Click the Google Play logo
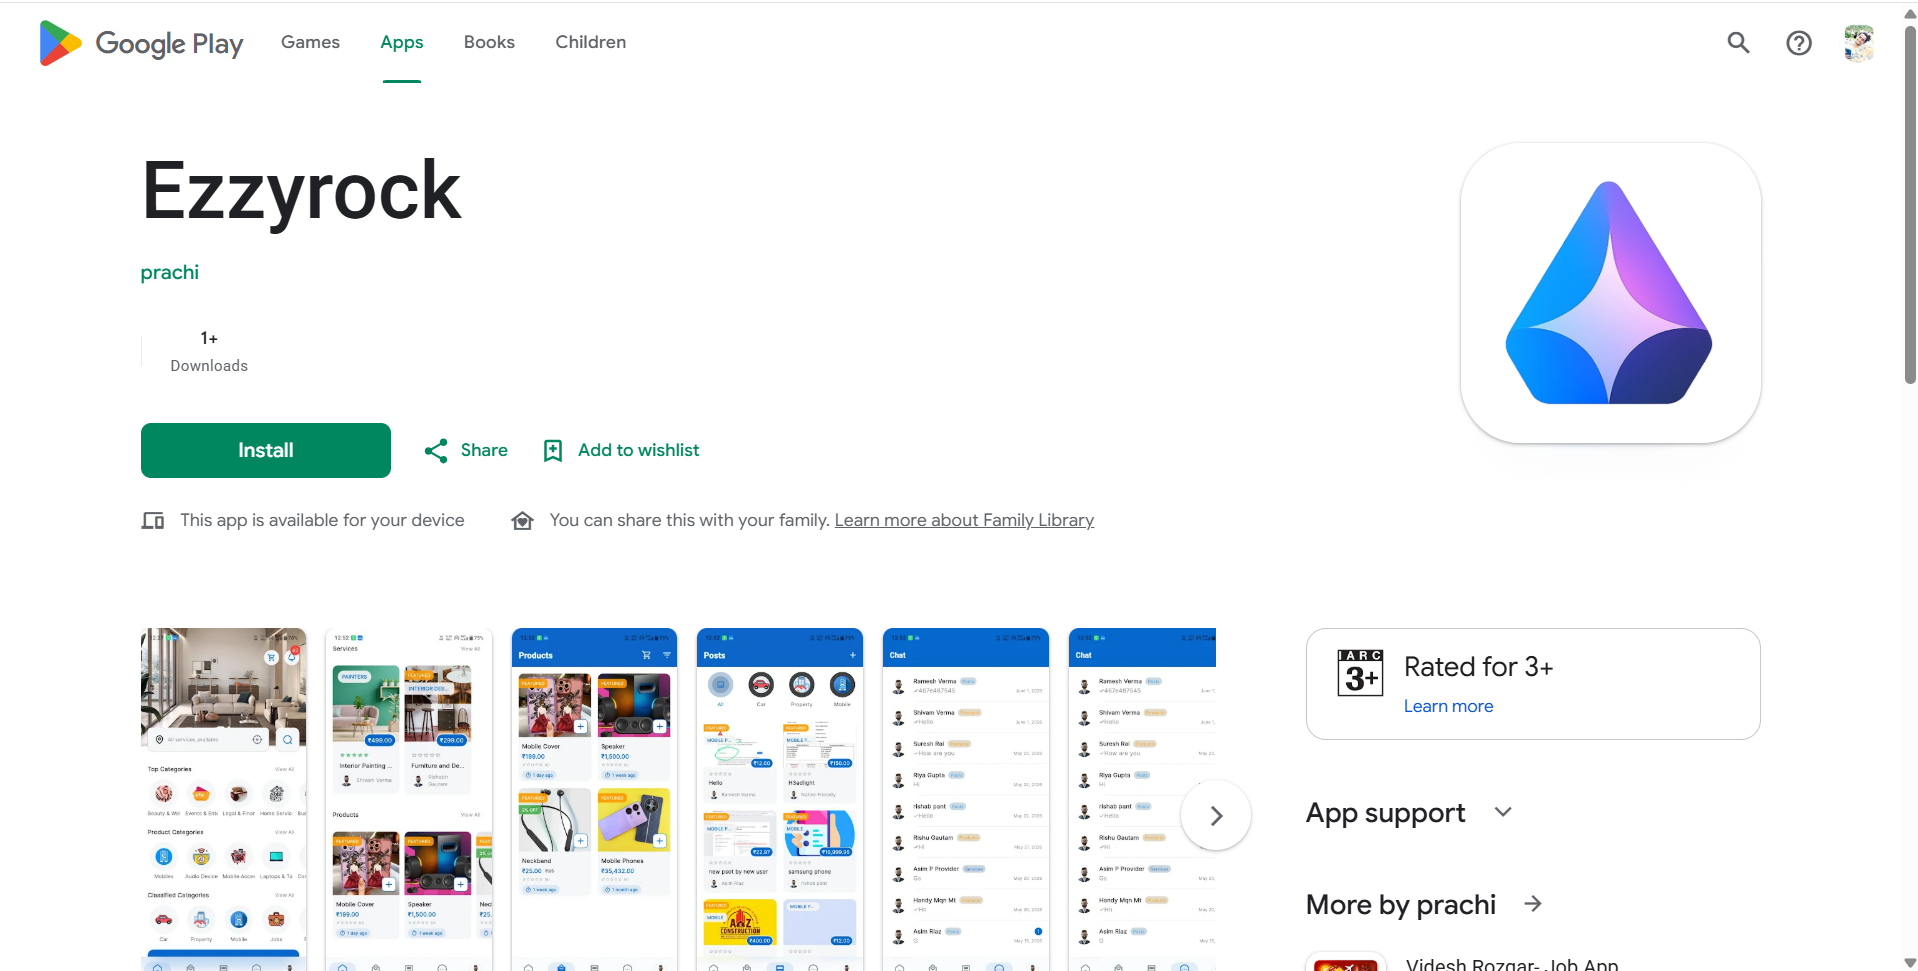This screenshot has height=971, width=1918. click(x=141, y=43)
